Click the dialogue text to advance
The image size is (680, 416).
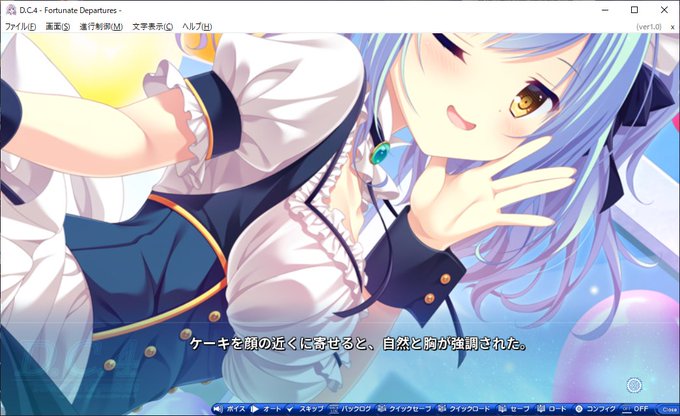(x=358, y=344)
